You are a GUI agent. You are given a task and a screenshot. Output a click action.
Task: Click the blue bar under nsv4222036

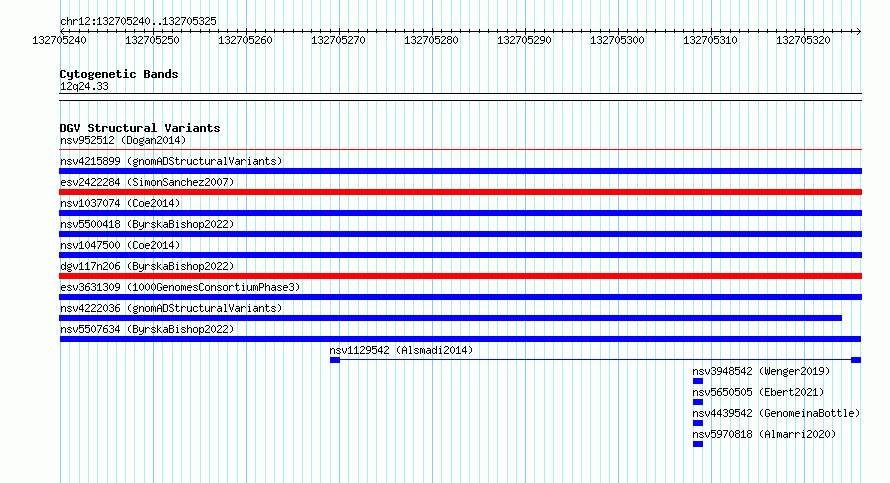pyautogui.click(x=451, y=318)
